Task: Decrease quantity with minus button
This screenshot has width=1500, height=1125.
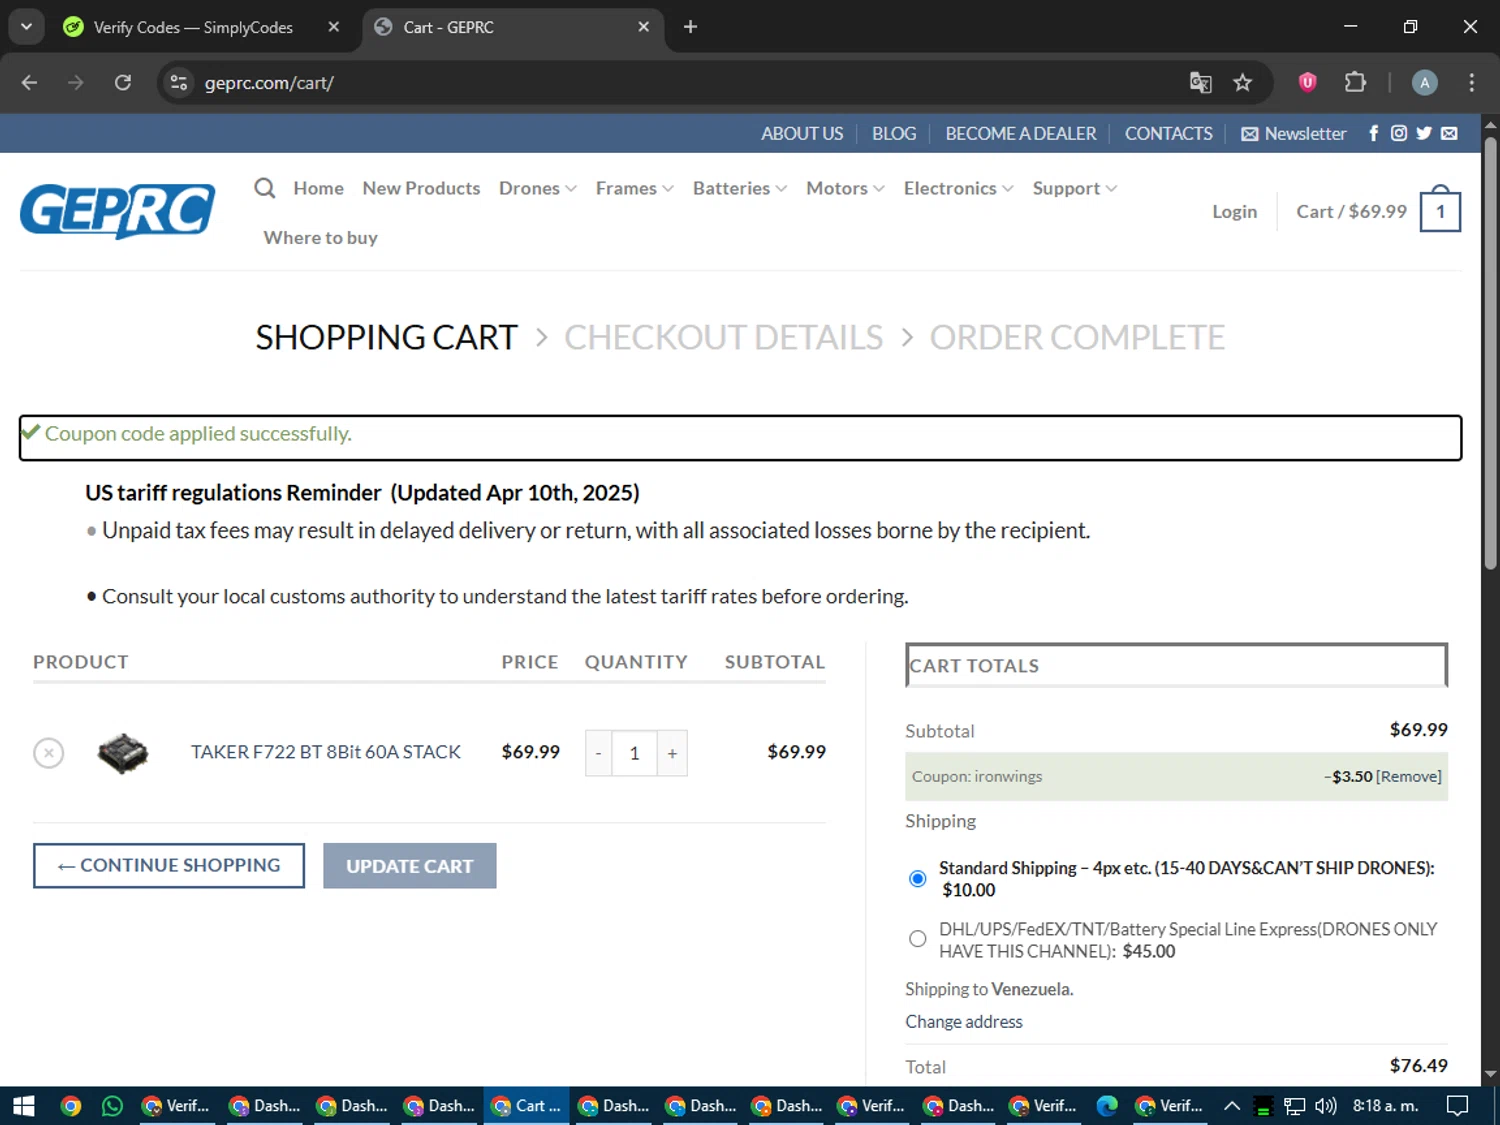Action: pos(598,753)
